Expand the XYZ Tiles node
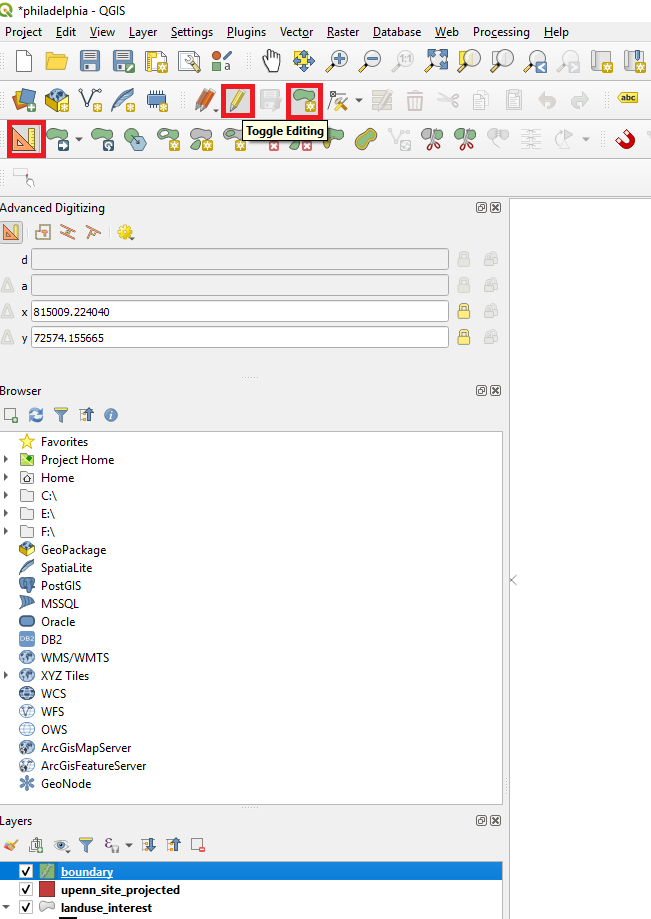Screen dimensions: 651x919 pos(6,676)
